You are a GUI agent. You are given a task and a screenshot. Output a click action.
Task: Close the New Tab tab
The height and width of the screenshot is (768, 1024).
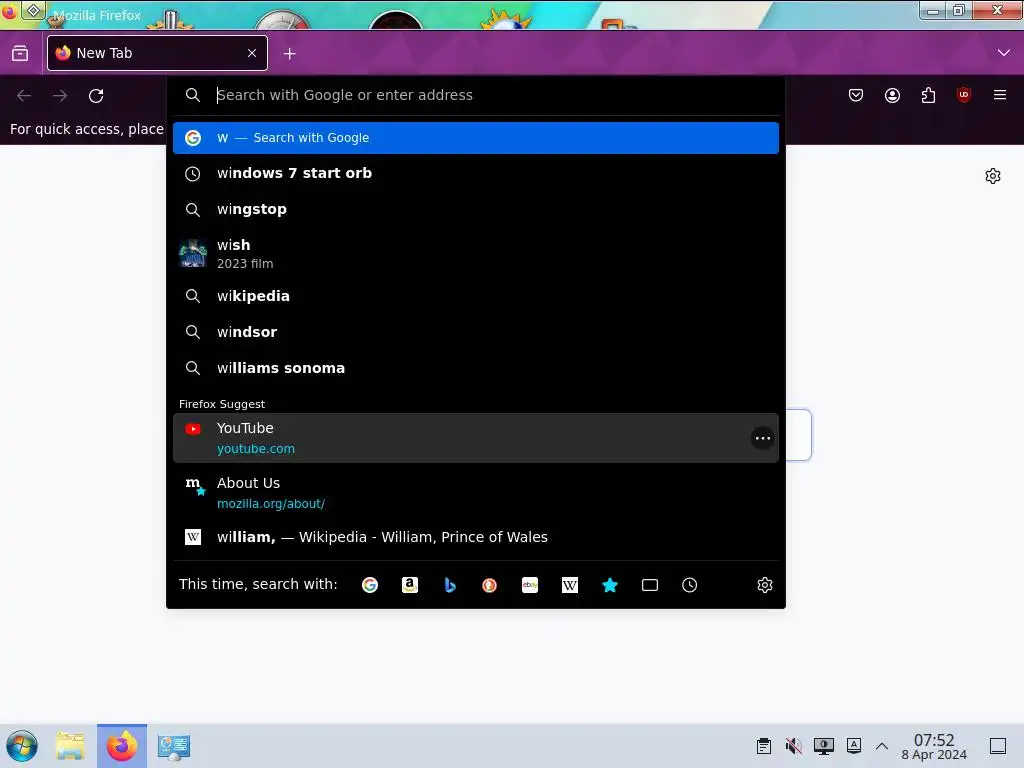point(252,53)
